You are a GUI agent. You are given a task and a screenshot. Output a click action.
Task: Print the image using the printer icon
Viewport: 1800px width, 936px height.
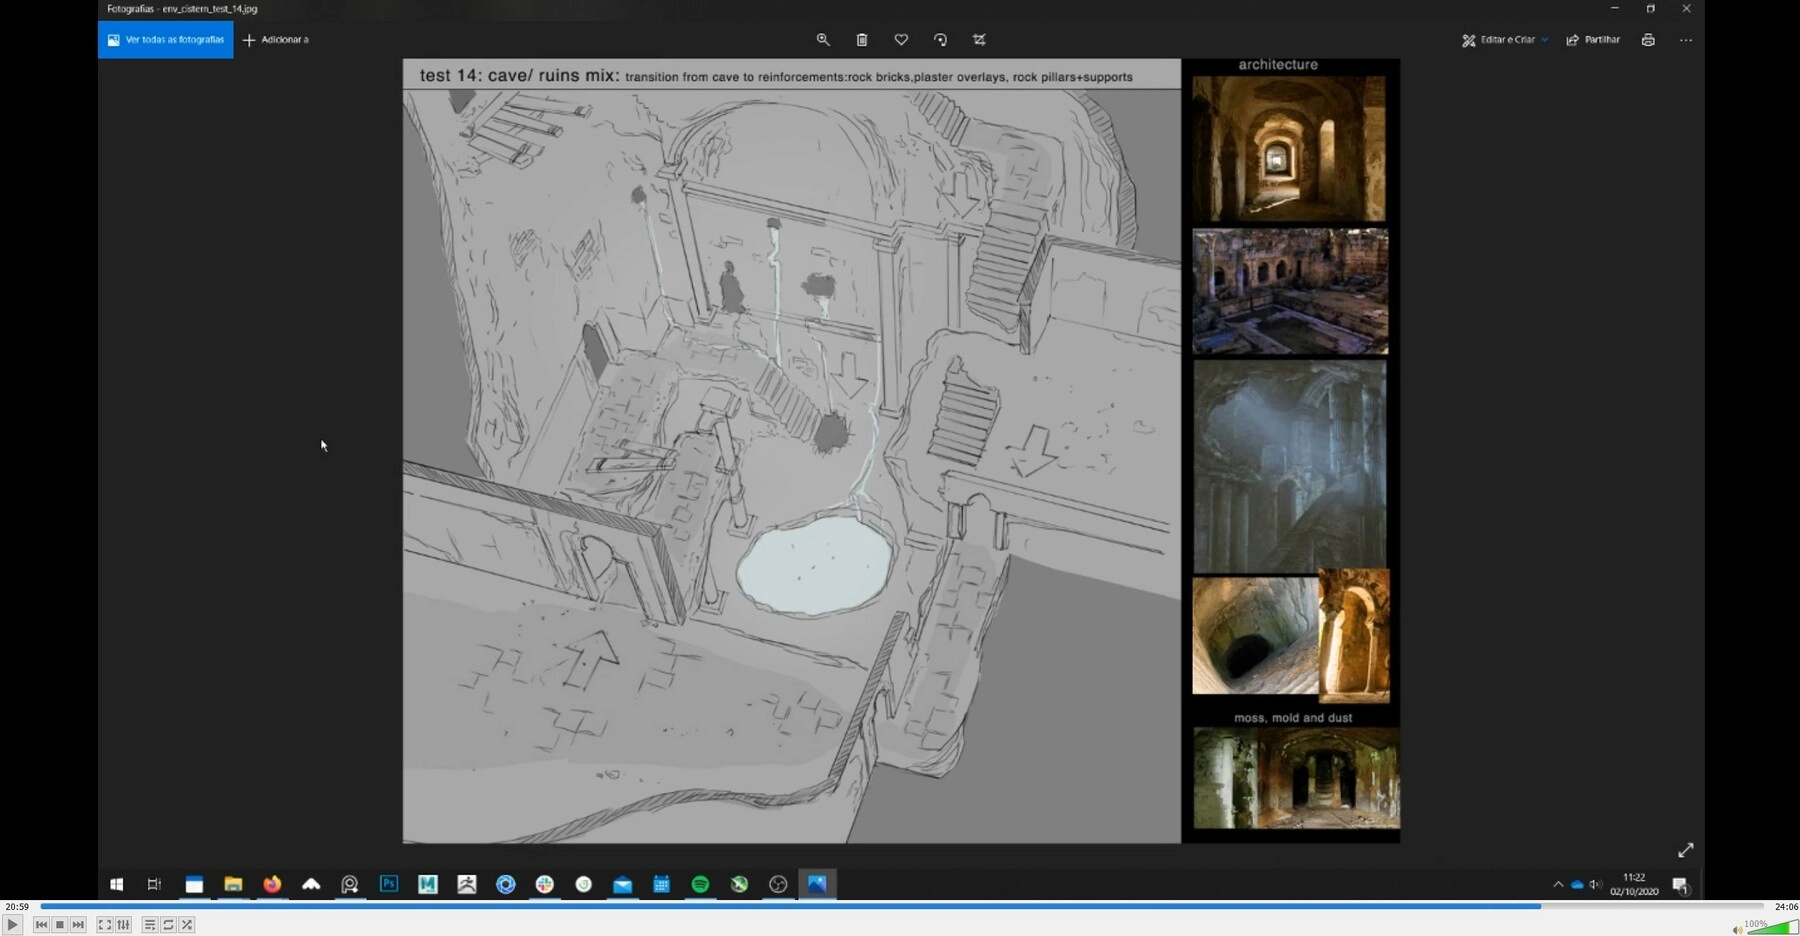pyautogui.click(x=1648, y=40)
